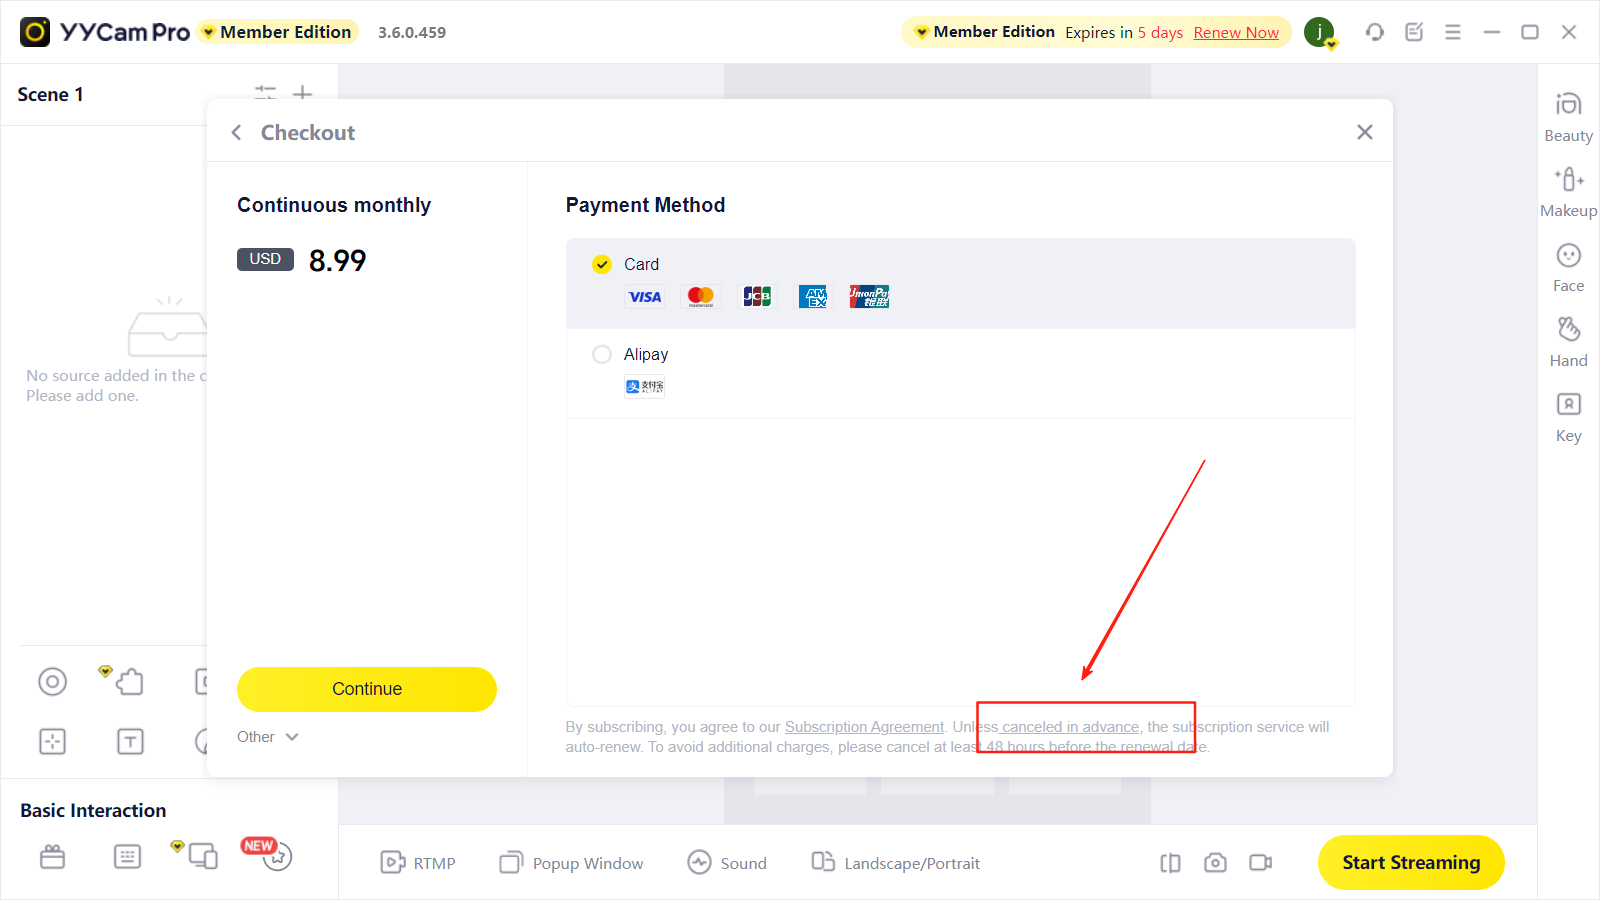
Task: Click the Expires in 5 days notice
Action: click(x=1124, y=32)
